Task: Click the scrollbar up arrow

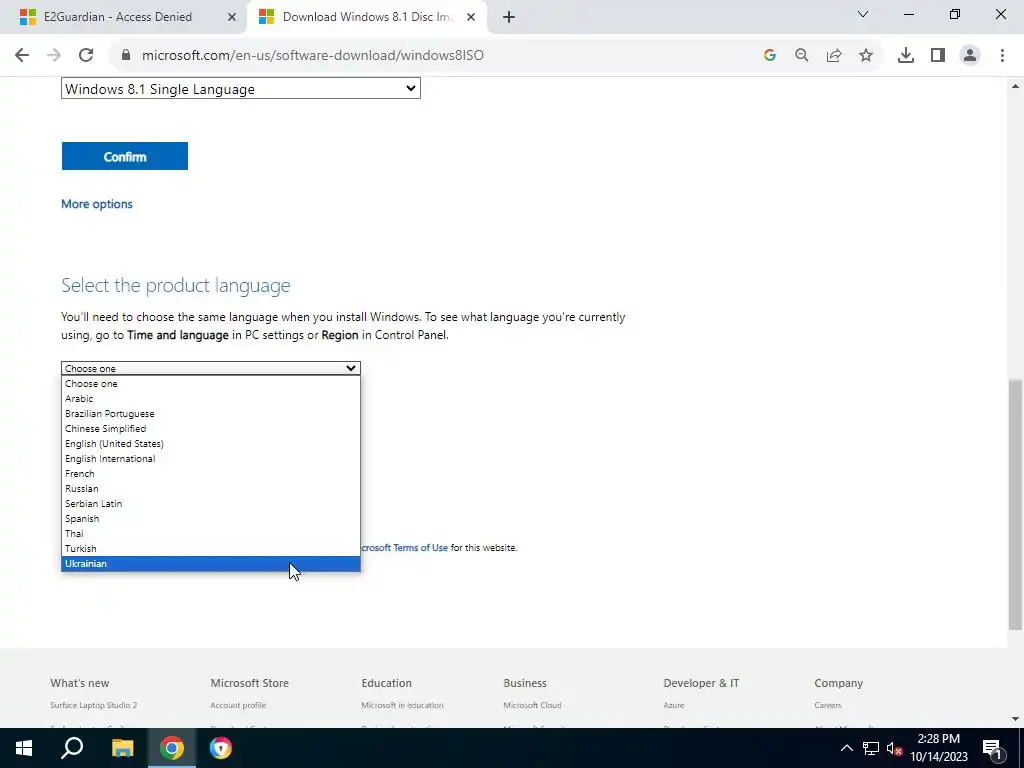Action: (x=1015, y=86)
